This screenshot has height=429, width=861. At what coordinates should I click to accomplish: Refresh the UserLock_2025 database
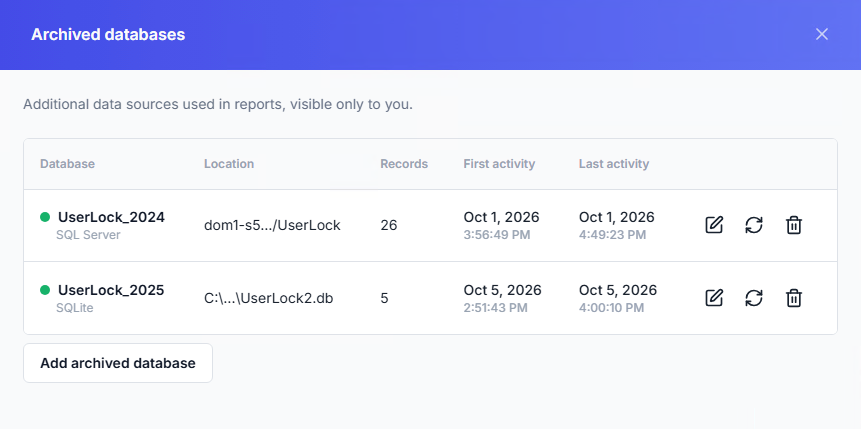pos(754,298)
